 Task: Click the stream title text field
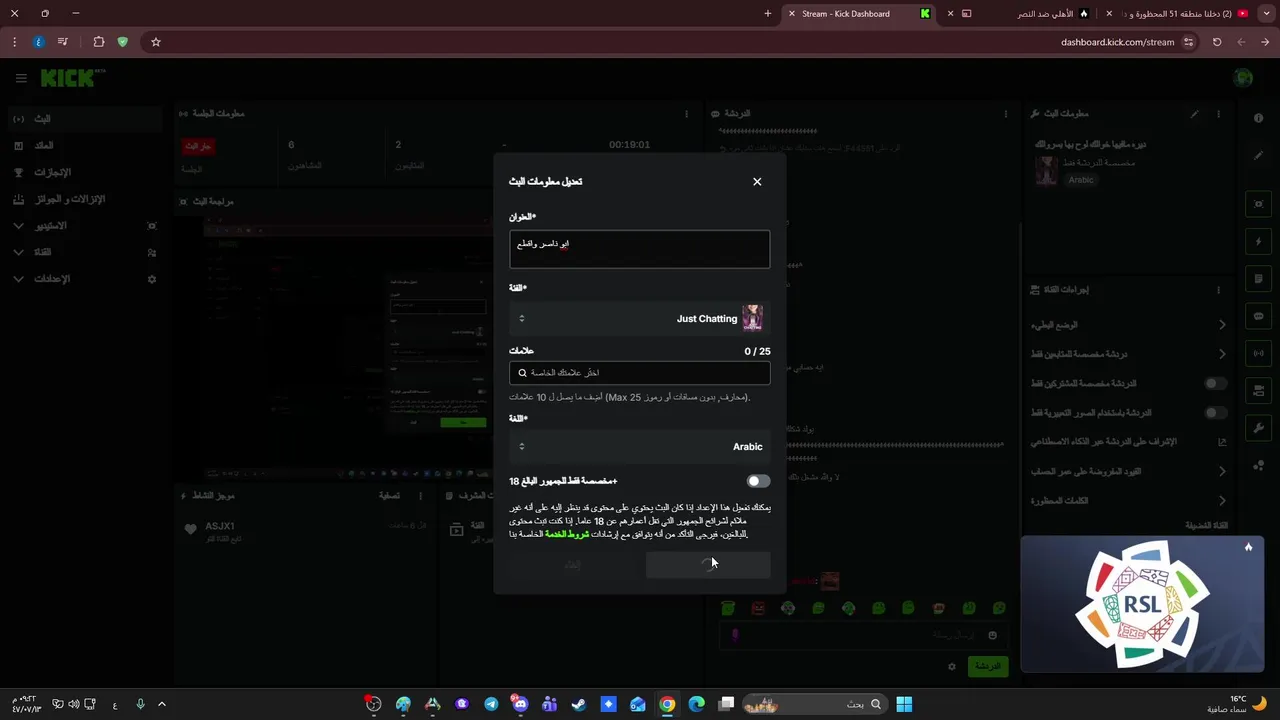point(640,249)
